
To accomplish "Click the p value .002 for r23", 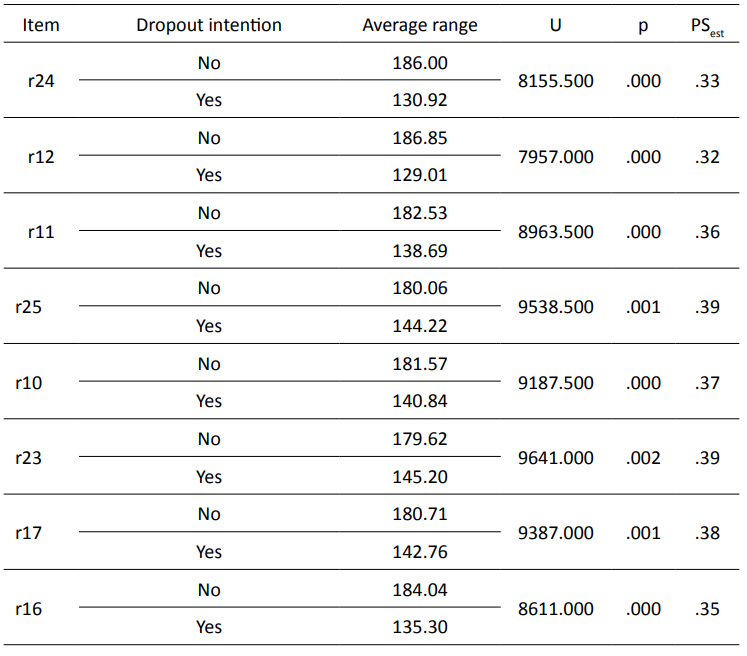I will (x=643, y=458).
